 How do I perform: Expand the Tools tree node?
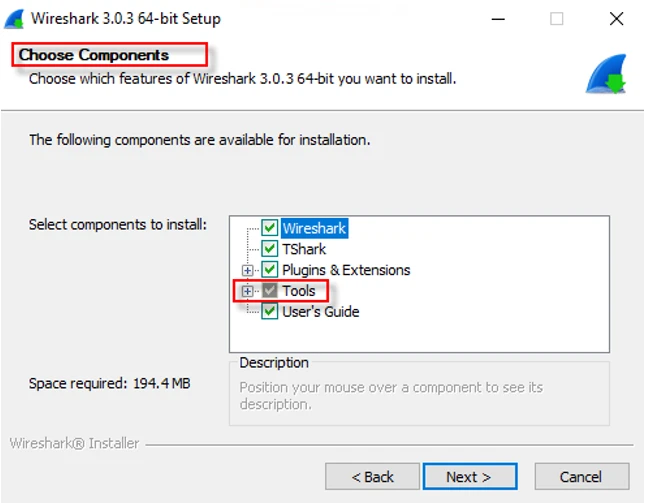(x=248, y=291)
